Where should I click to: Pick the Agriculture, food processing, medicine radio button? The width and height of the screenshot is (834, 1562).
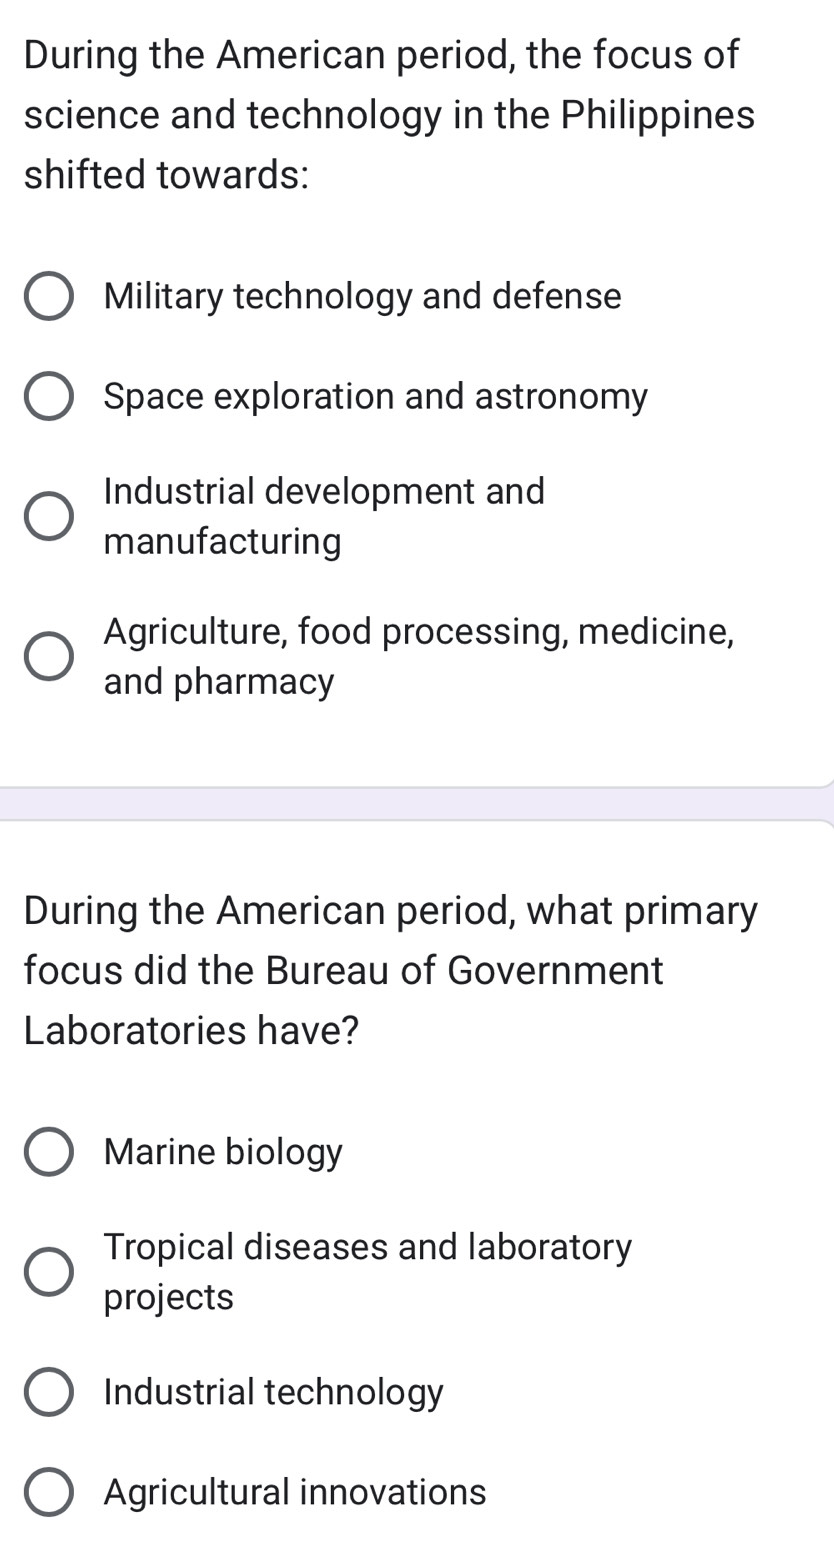(48, 656)
